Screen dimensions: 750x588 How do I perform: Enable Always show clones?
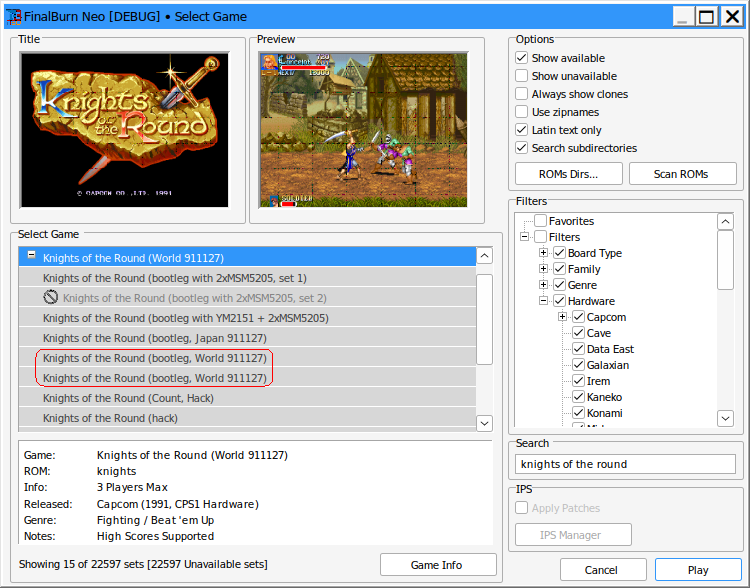tap(521, 94)
